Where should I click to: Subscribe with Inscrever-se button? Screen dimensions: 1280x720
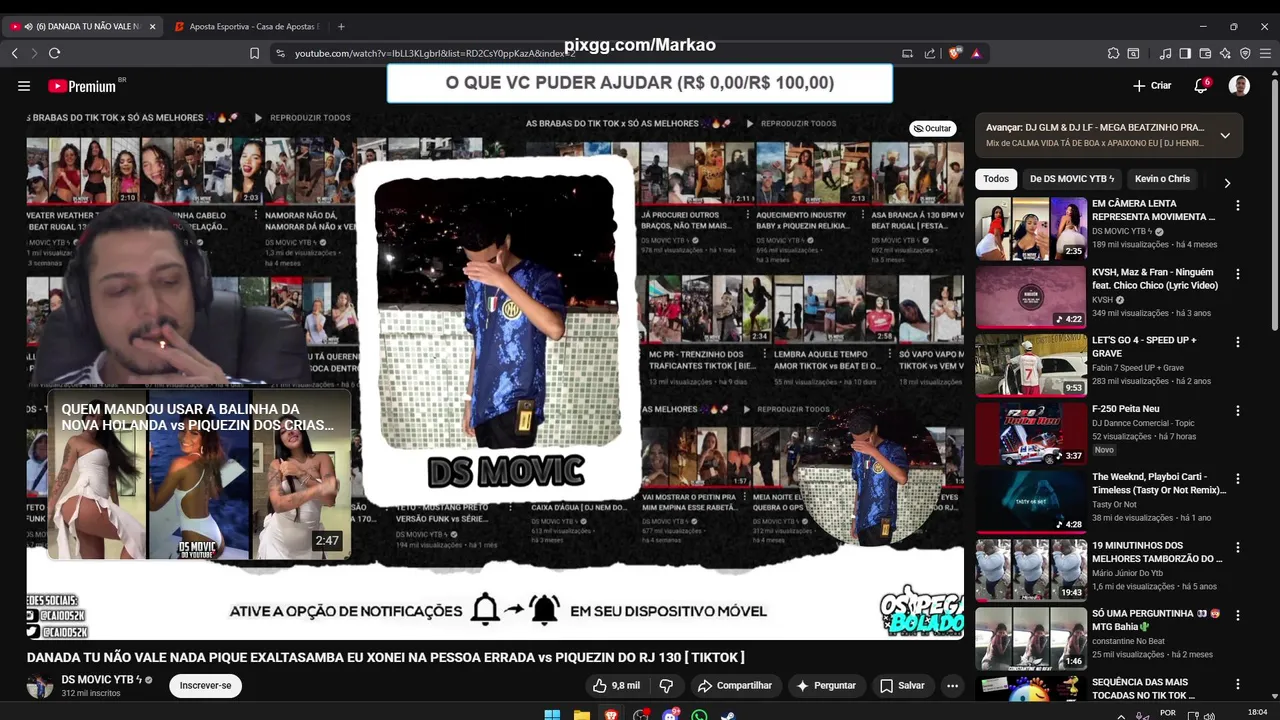tap(205, 685)
